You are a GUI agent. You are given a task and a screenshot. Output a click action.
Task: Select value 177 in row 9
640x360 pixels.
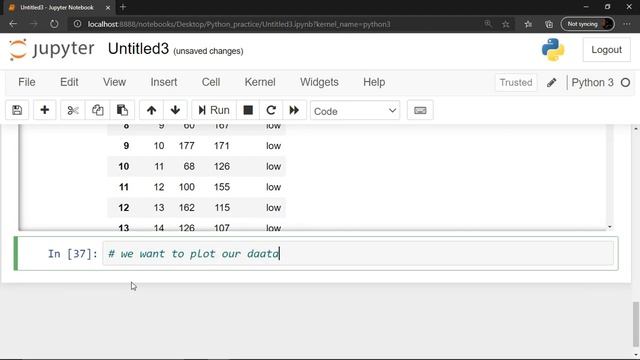point(187,146)
